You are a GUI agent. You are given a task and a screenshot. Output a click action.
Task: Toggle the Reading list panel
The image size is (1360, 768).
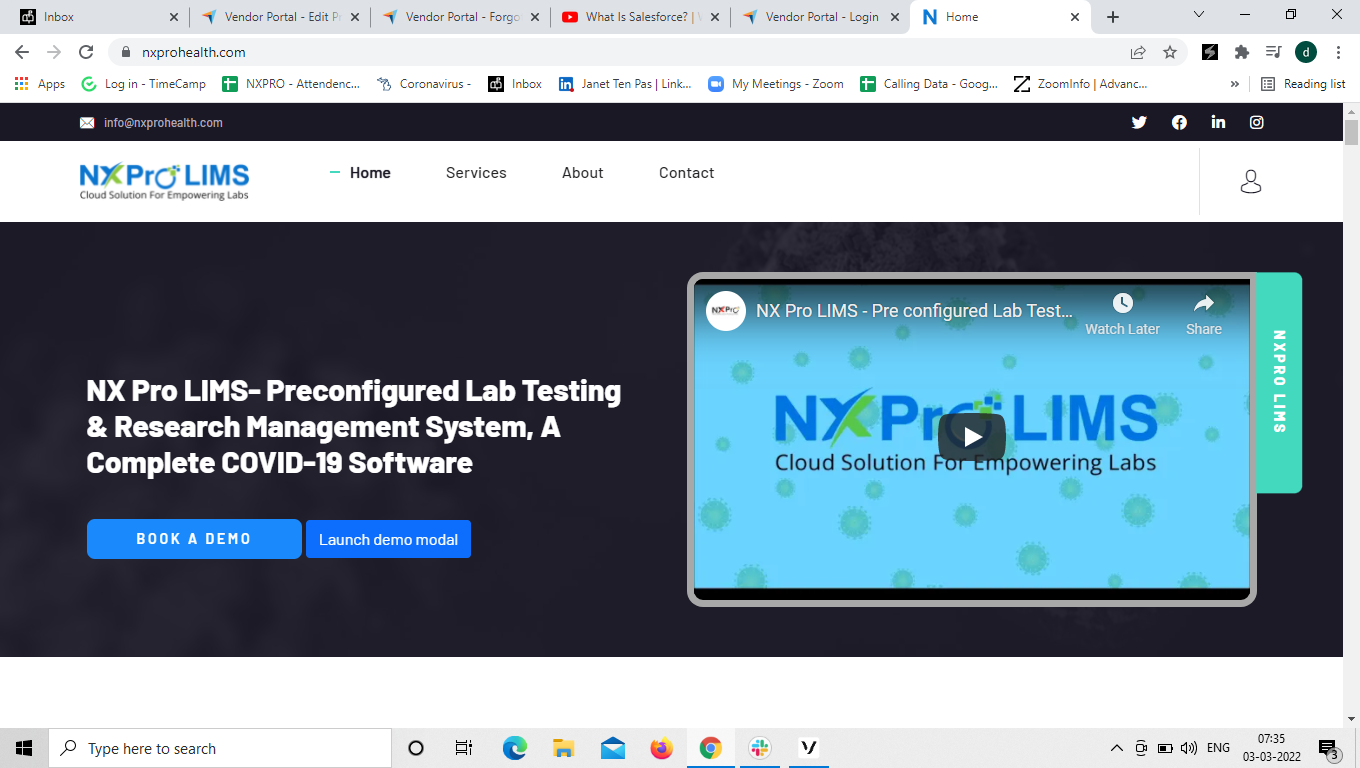[x=1303, y=83]
